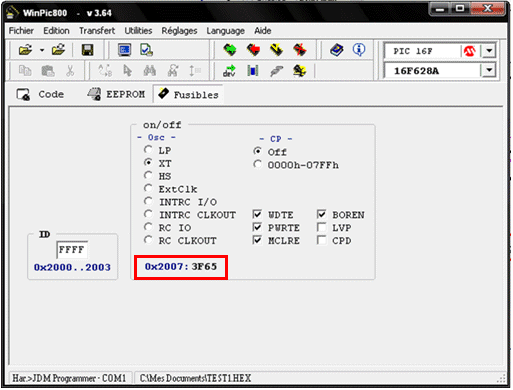Uncheck the BOREN checkbox

pyautogui.click(x=322, y=214)
